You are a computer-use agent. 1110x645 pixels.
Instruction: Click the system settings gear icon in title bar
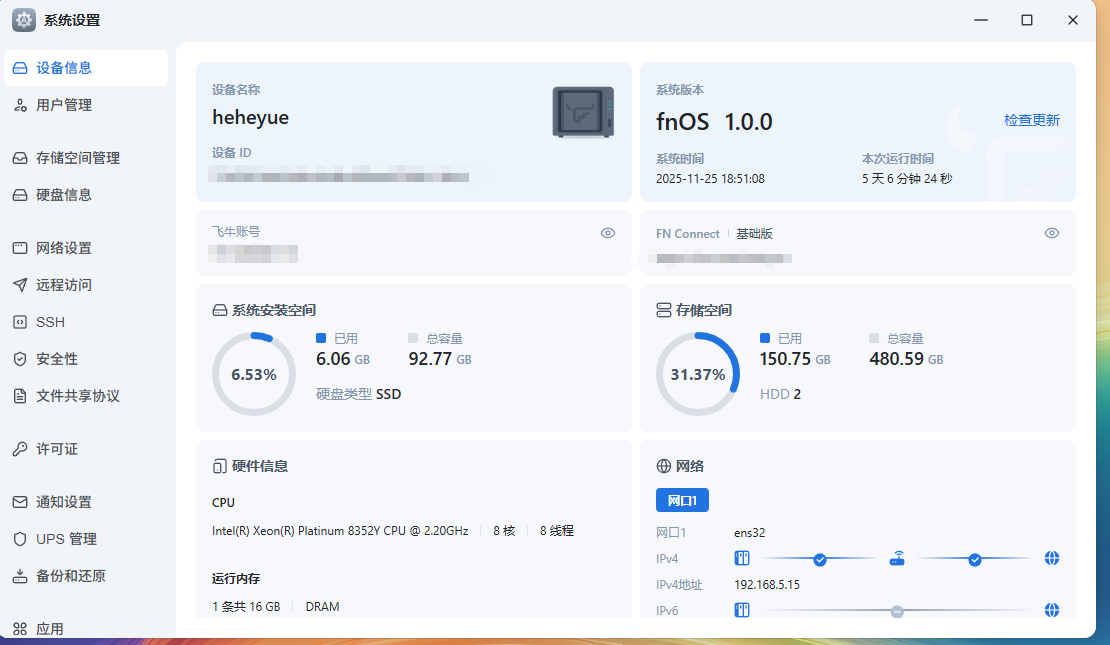coord(23,20)
